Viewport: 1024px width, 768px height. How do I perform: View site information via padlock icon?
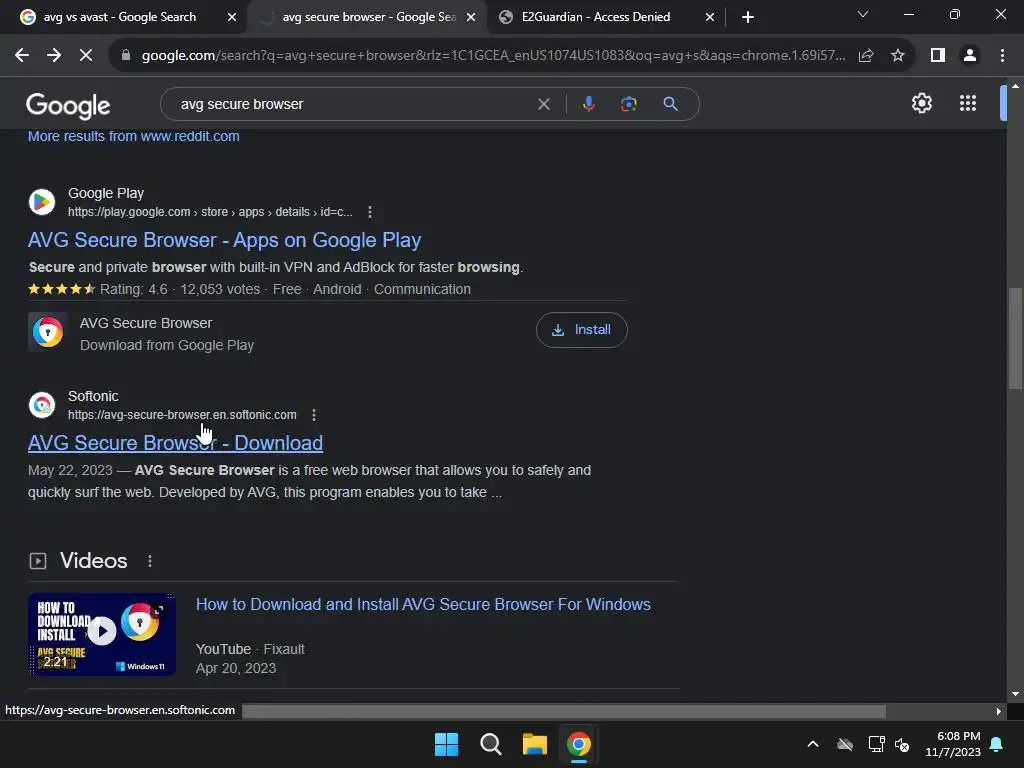pos(126,56)
